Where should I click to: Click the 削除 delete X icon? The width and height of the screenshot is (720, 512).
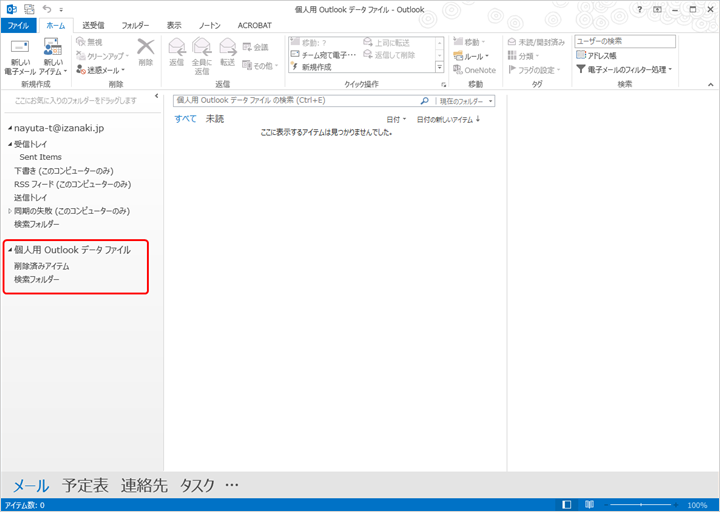[x=146, y=47]
